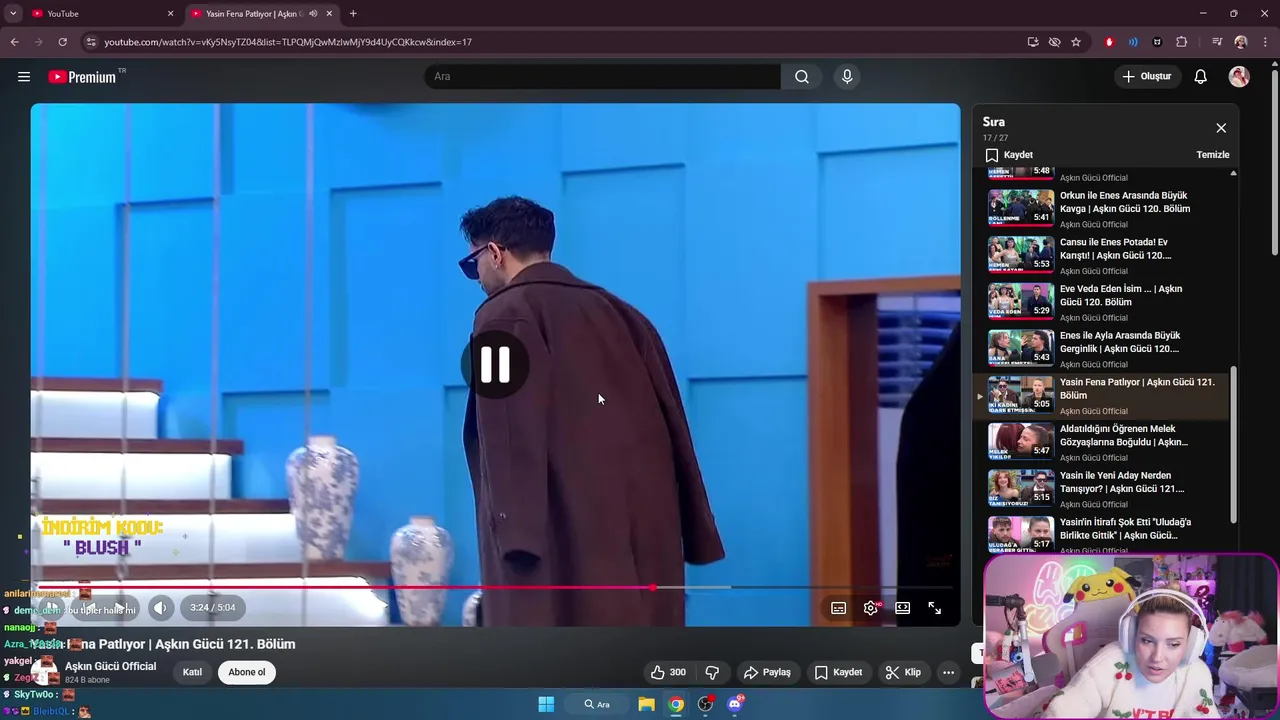Image resolution: width=1280 pixels, height=720 pixels.
Task: Click the Oluştur create button
Action: pyautogui.click(x=1146, y=76)
